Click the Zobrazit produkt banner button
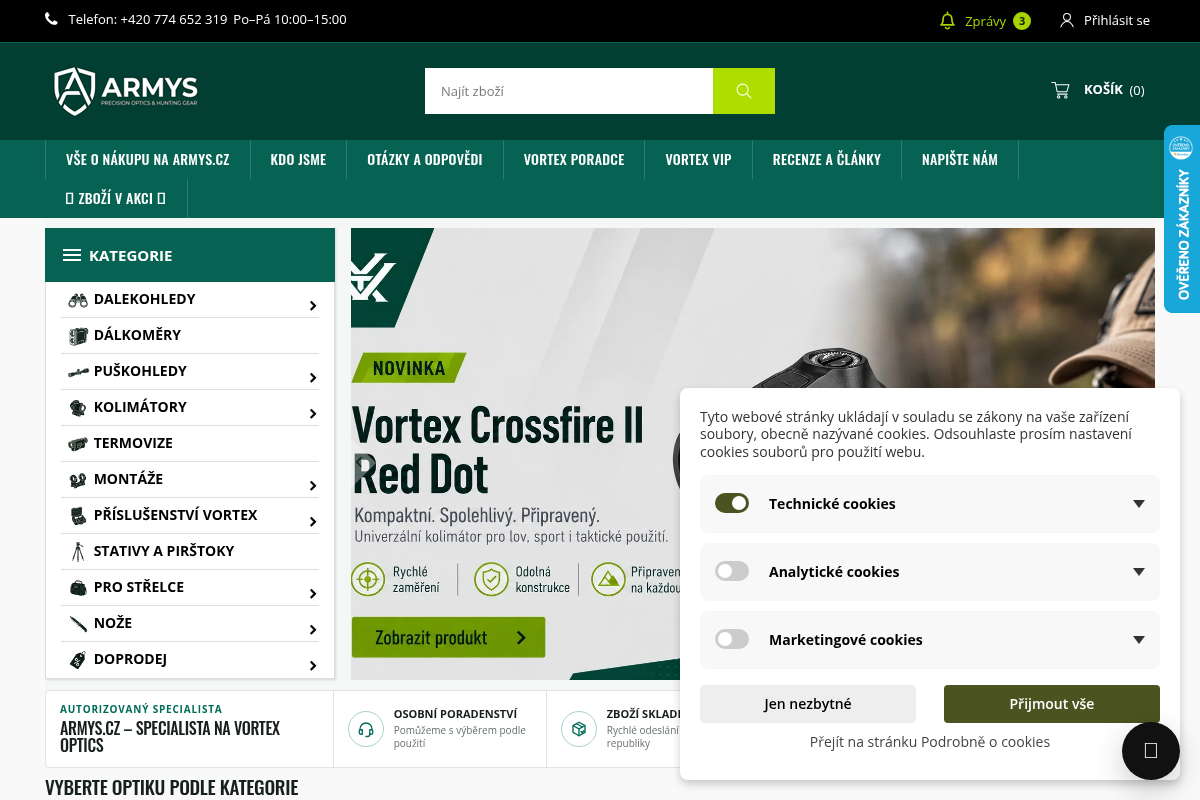The width and height of the screenshot is (1200, 800). coord(448,637)
